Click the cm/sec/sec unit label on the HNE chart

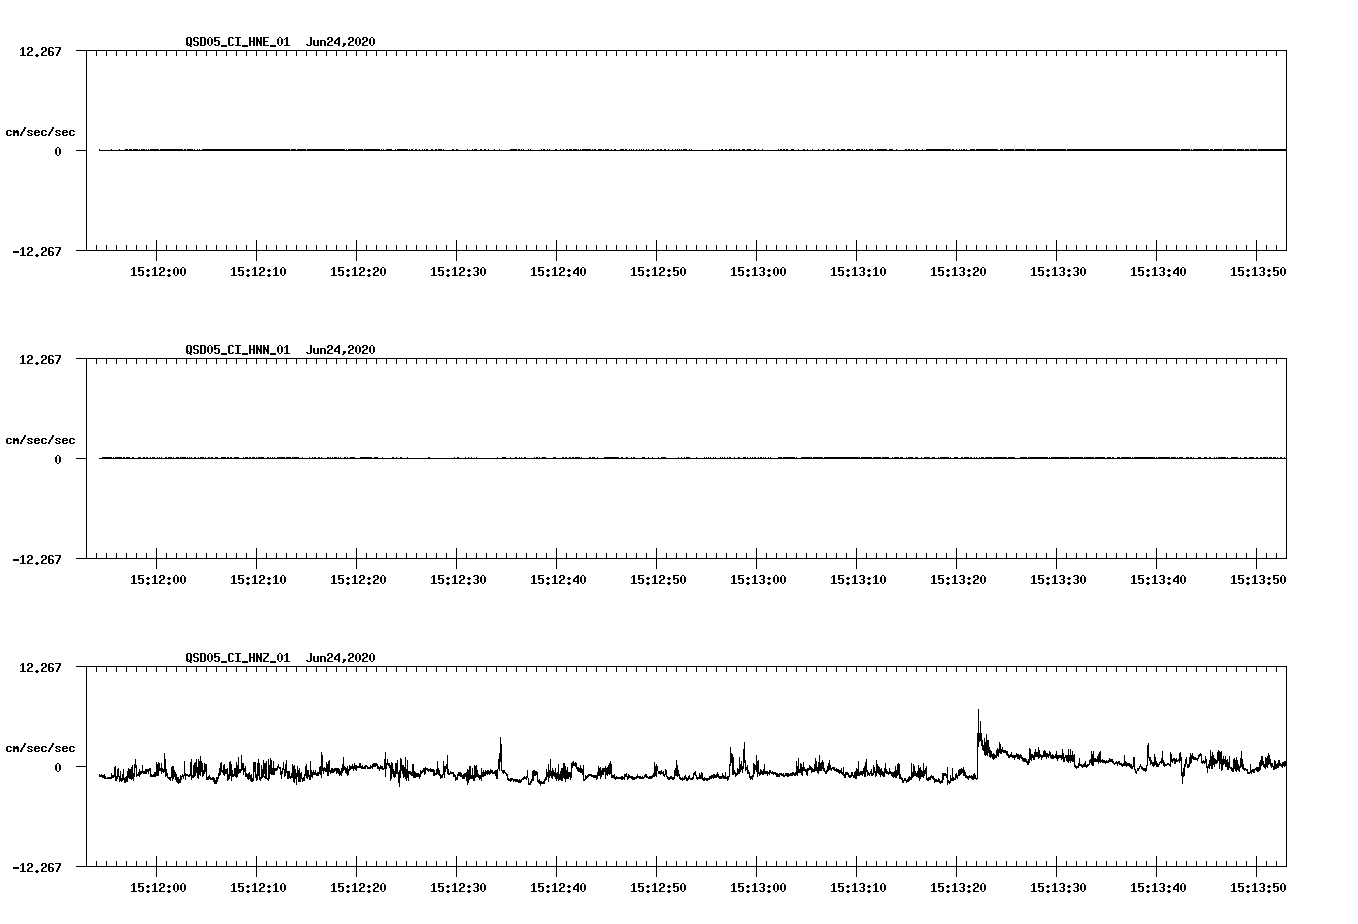[40, 132]
